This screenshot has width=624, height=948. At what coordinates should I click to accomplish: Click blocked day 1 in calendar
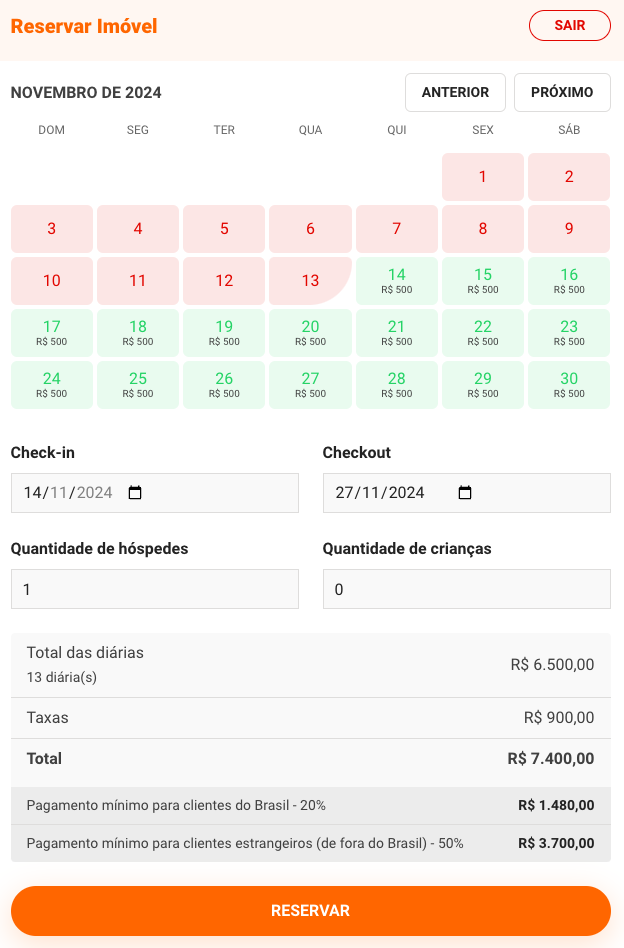point(483,177)
